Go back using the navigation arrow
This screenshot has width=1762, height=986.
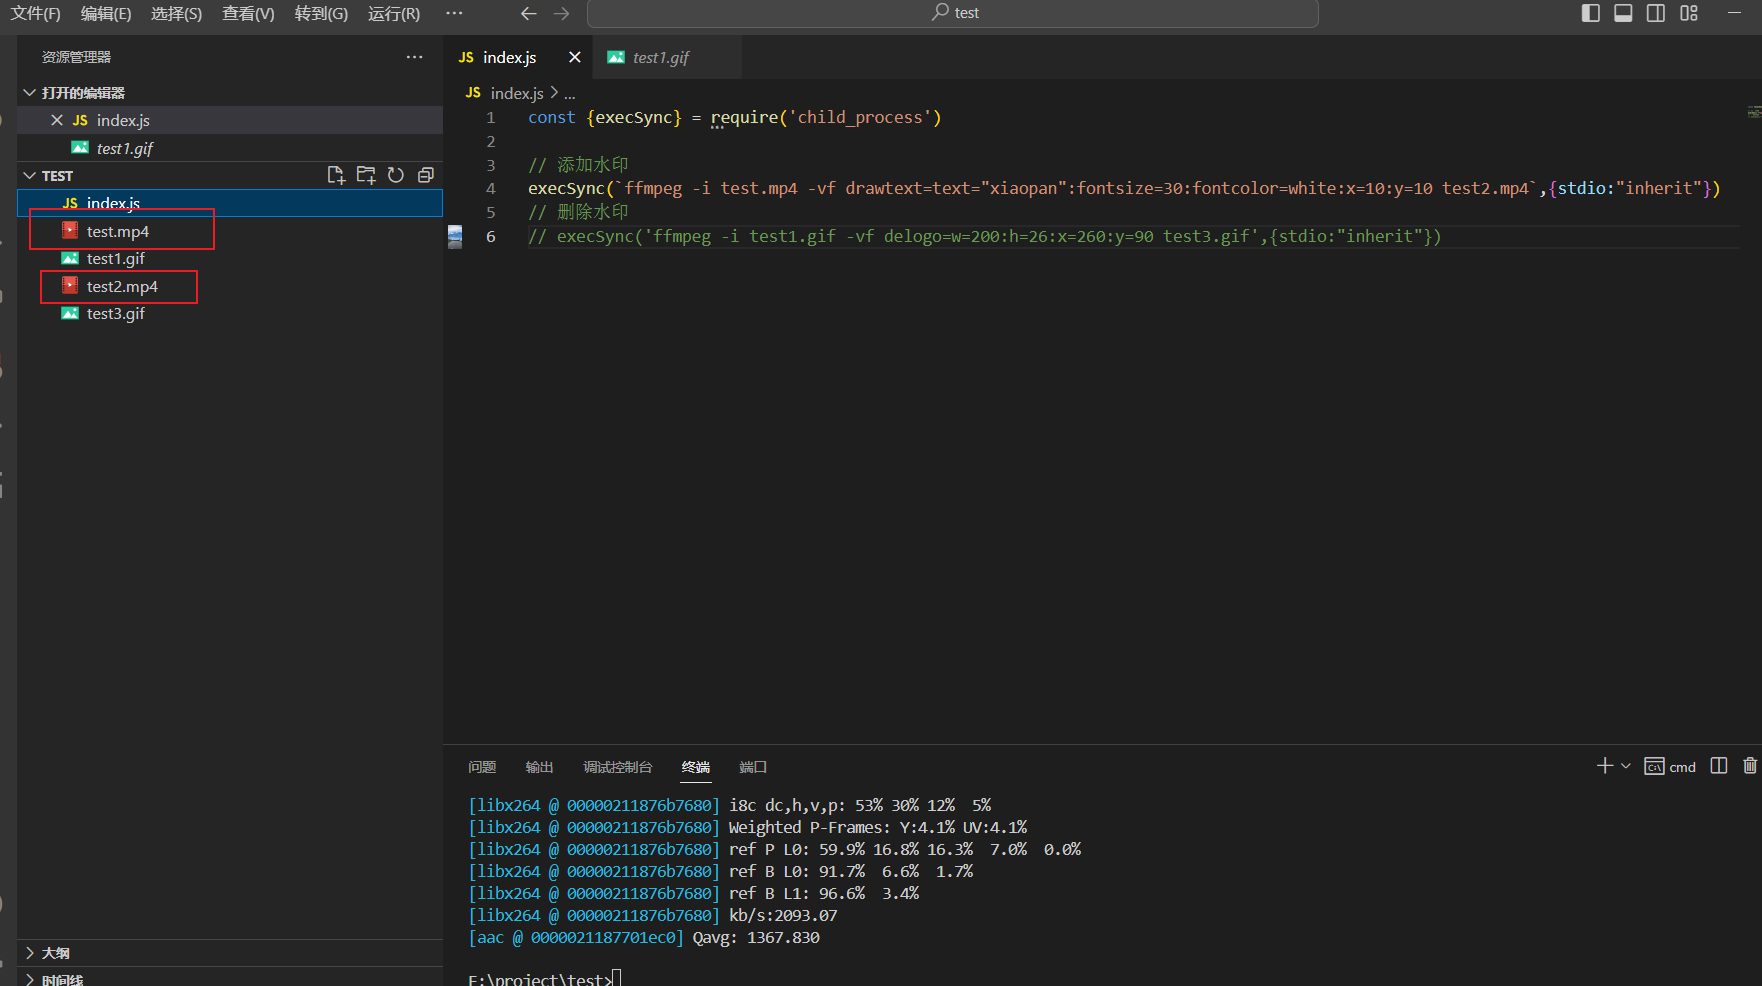(x=529, y=13)
